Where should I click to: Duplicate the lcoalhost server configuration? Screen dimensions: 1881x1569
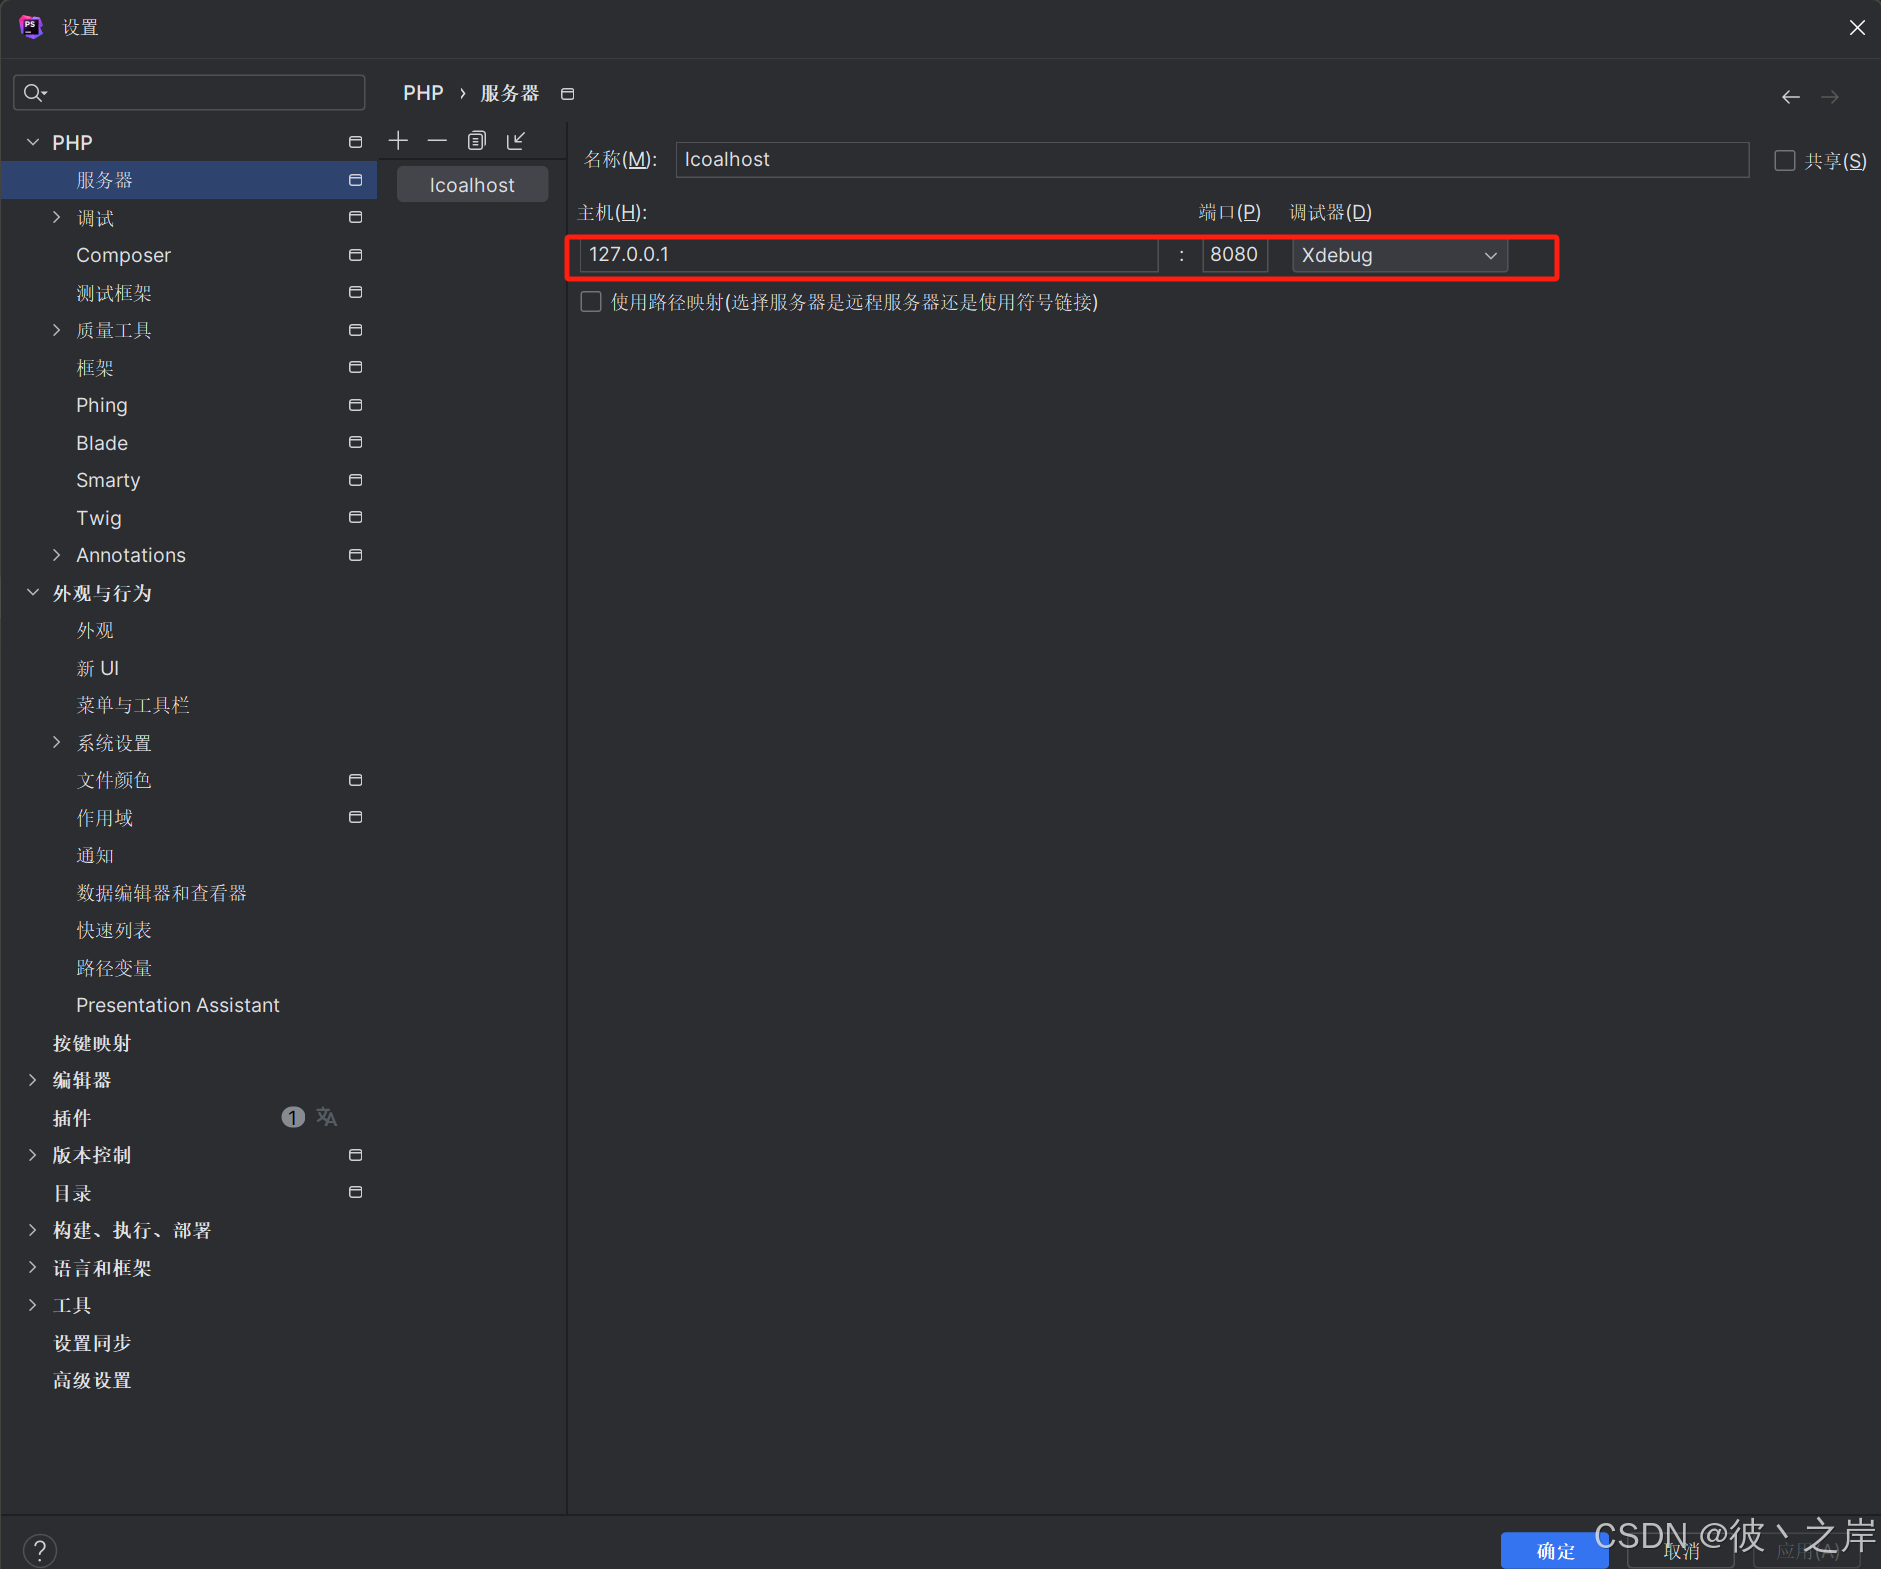point(477,140)
